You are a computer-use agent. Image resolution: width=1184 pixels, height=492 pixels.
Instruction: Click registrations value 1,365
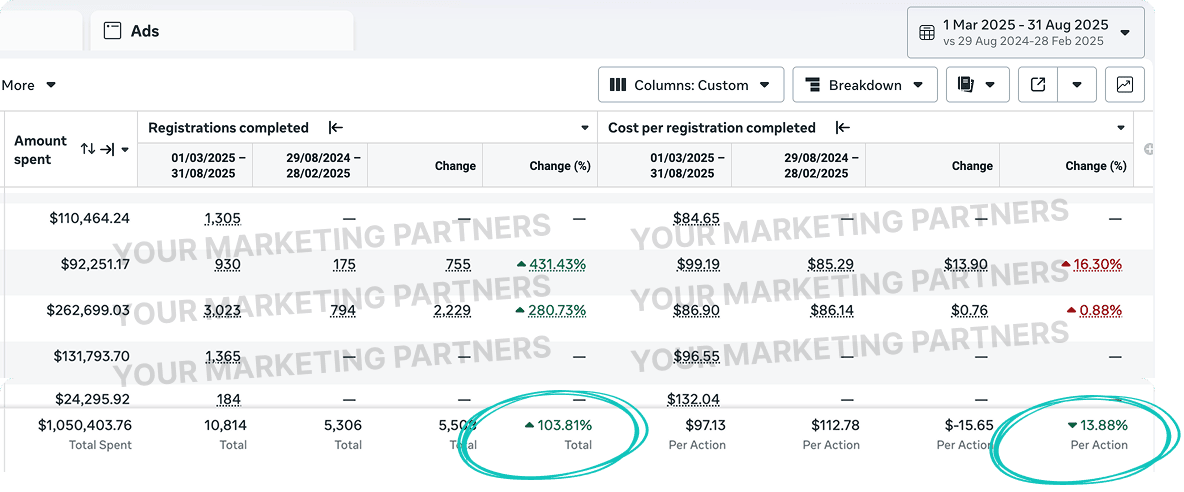pos(222,357)
